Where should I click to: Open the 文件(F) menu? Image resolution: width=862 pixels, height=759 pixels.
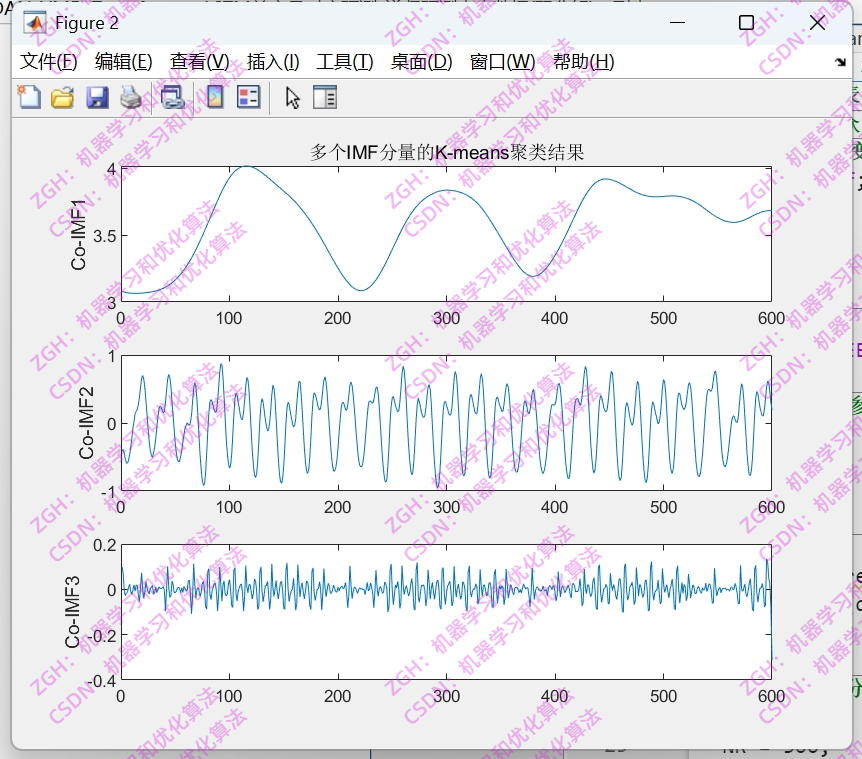click(x=48, y=62)
